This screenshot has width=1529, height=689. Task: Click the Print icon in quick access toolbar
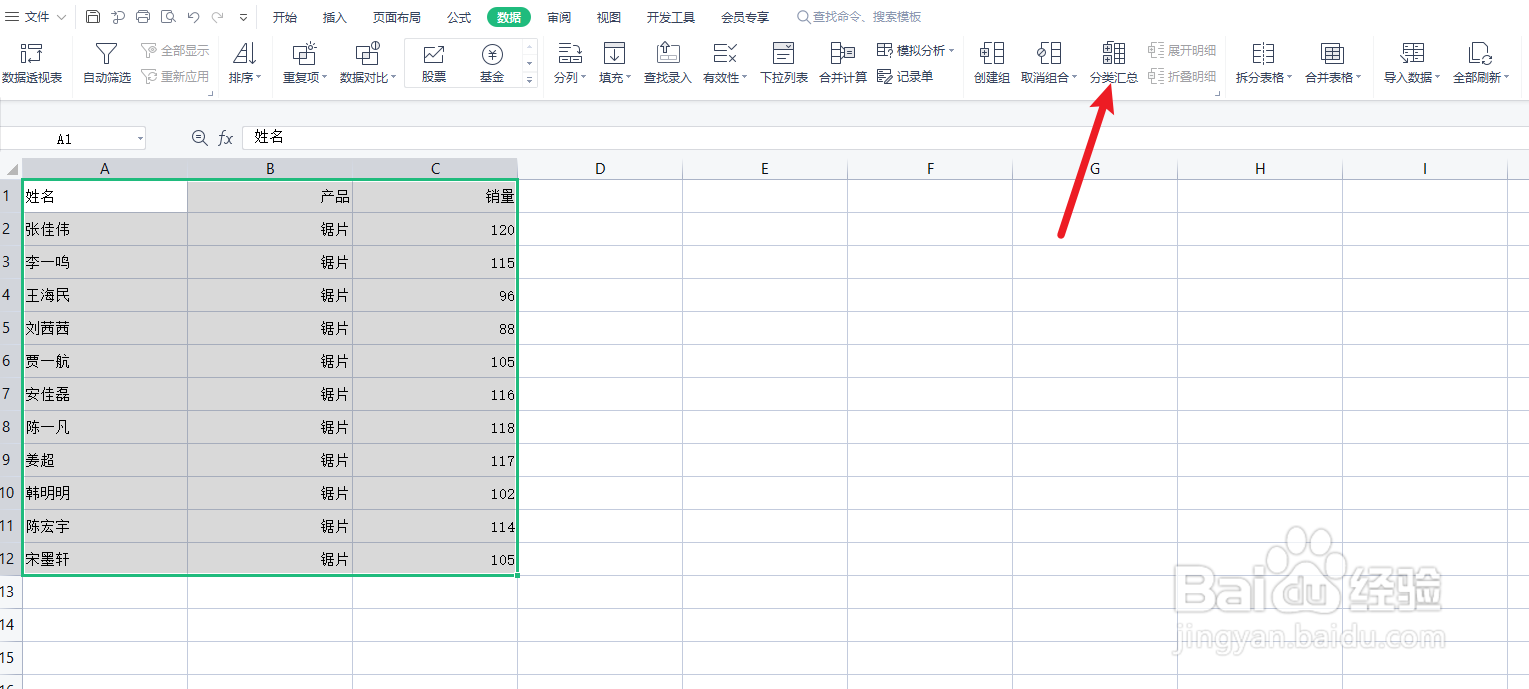click(143, 17)
